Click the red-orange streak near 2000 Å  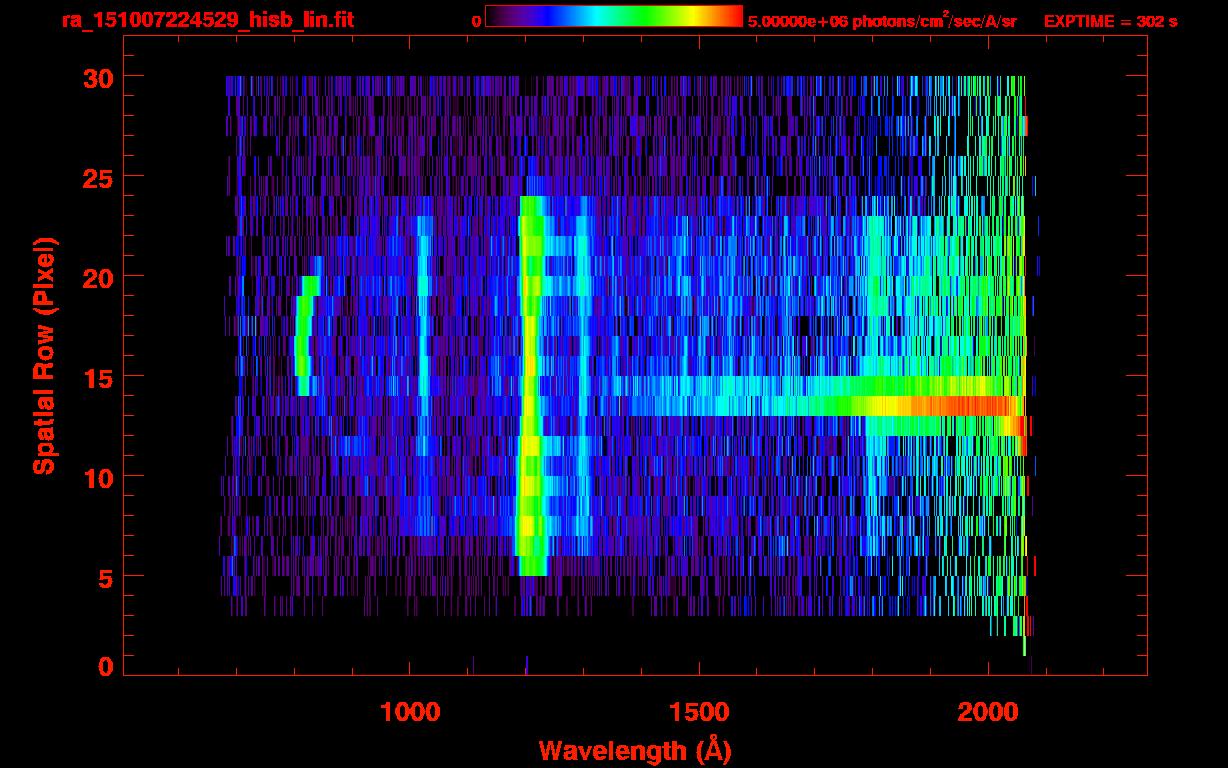pyautogui.click(x=960, y=406)
